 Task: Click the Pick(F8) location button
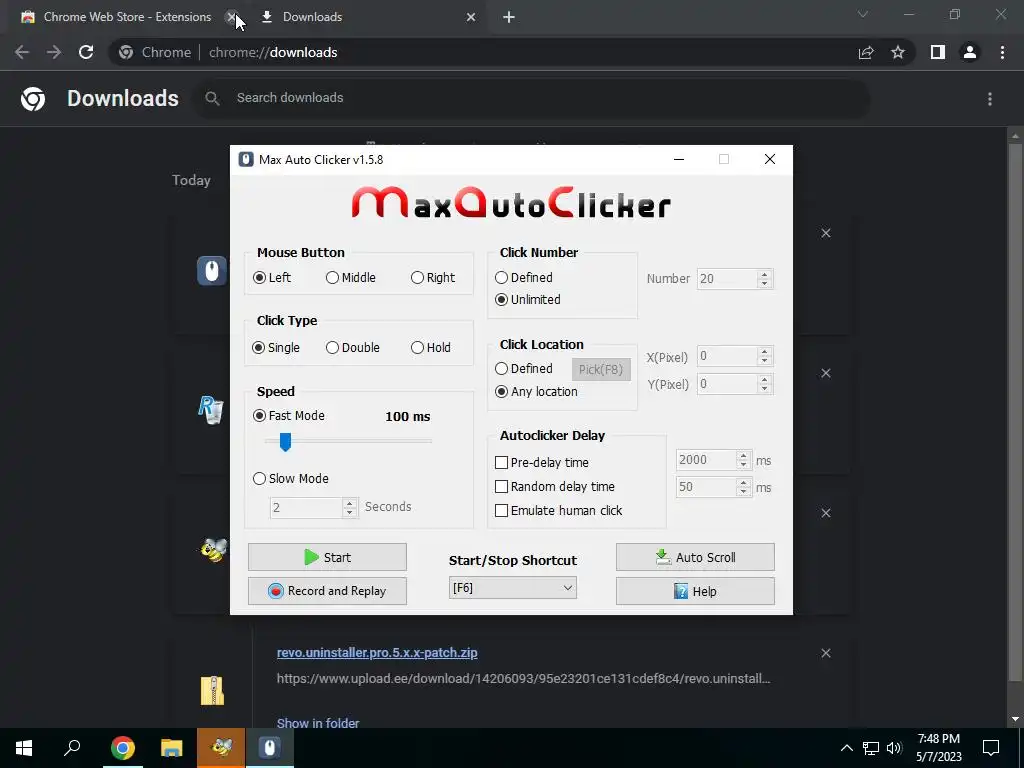point(601,370)
